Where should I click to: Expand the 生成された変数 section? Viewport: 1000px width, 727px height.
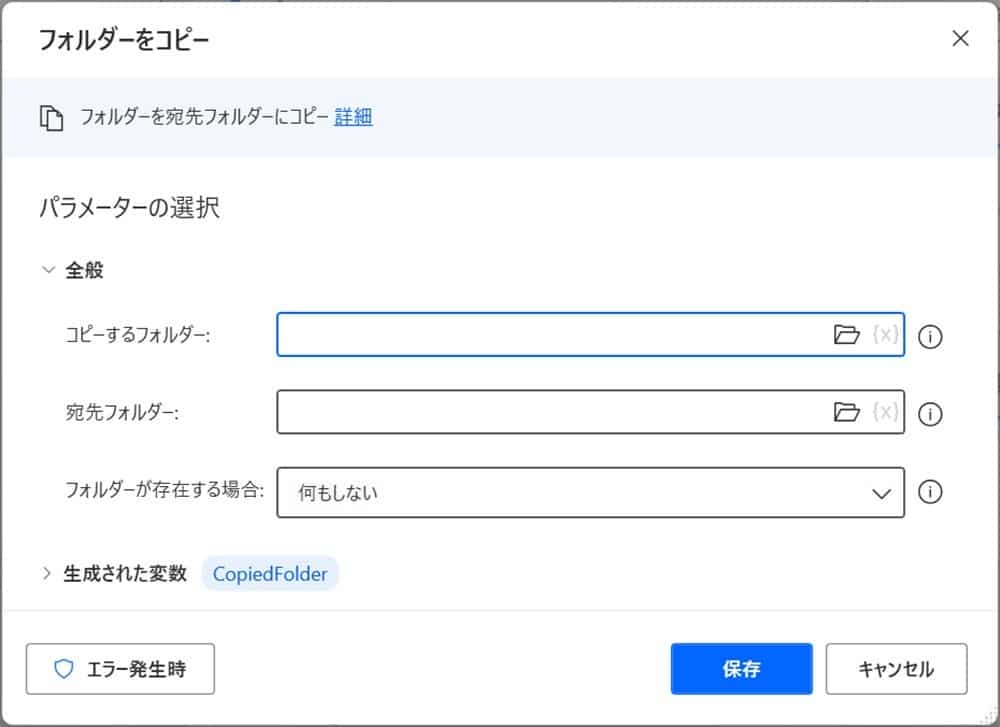coord(47,573)
